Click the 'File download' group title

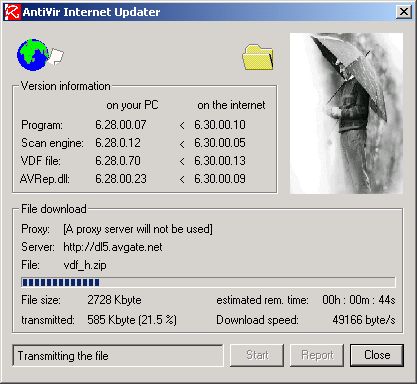coord(54,209)
